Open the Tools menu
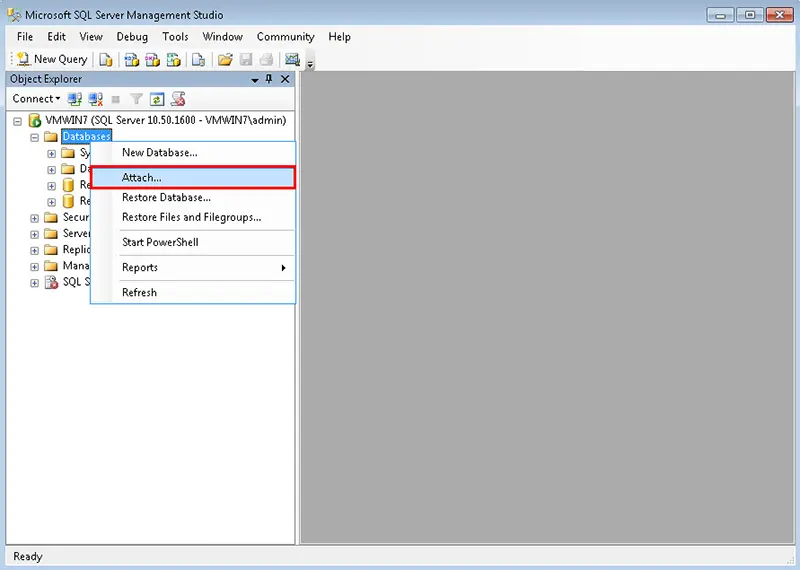Image resolution: width=800 pixels, height=570 pixels. [x=175, y=37]
